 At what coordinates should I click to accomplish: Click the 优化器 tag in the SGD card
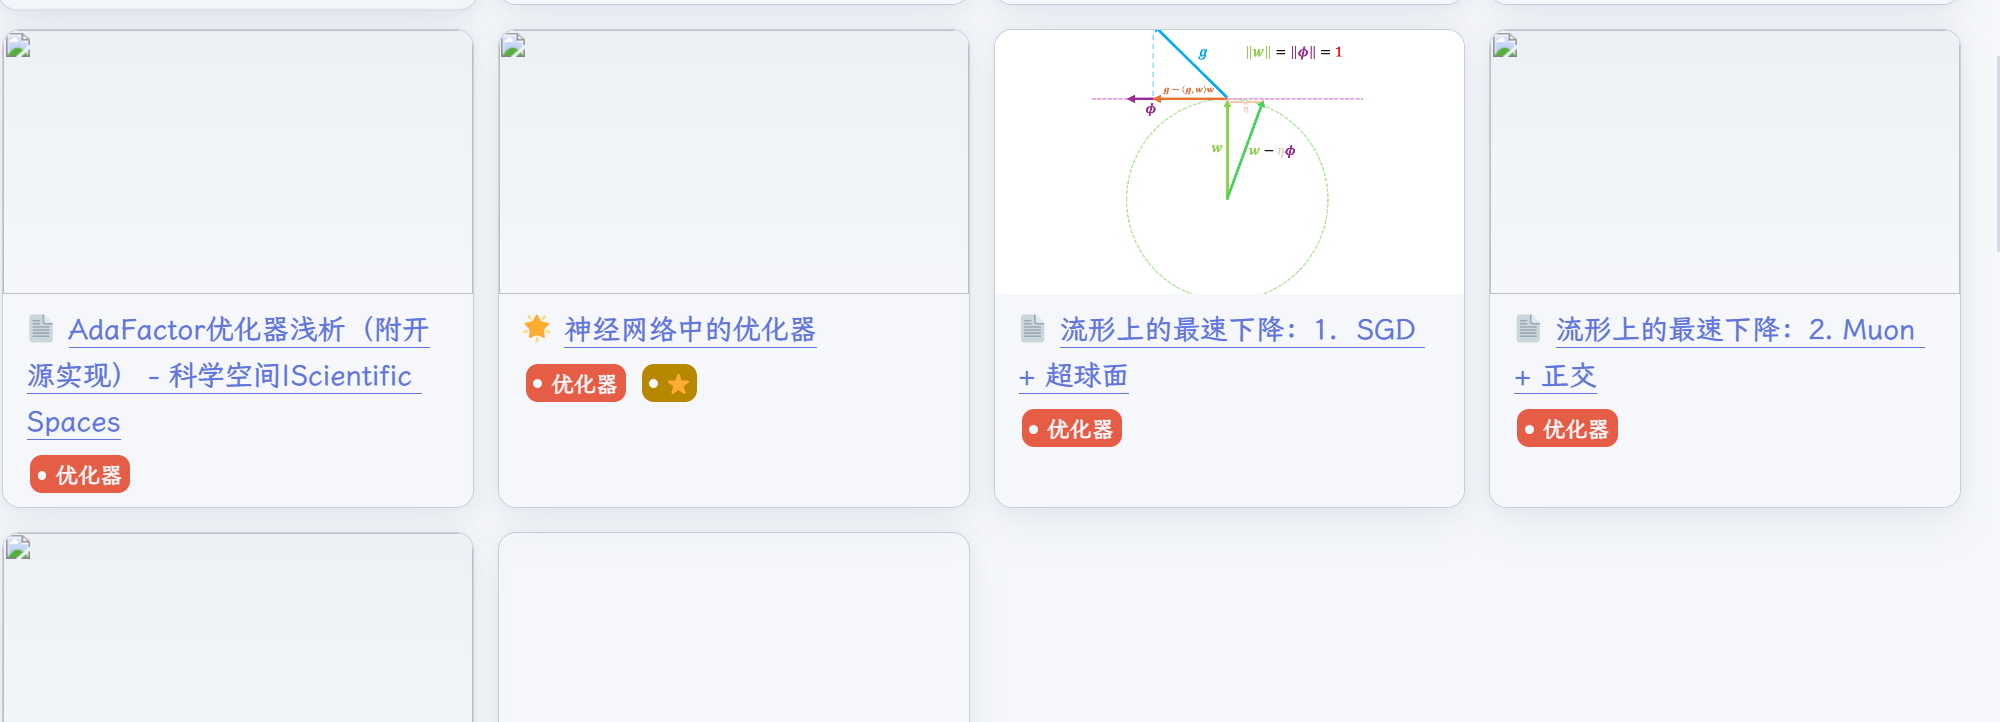pyautogui.click(x=1072, y=429)
